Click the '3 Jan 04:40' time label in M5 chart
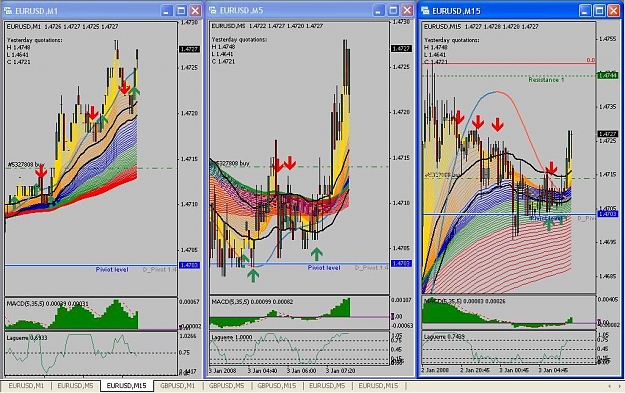625x393 pixels. tap(262, 371)
